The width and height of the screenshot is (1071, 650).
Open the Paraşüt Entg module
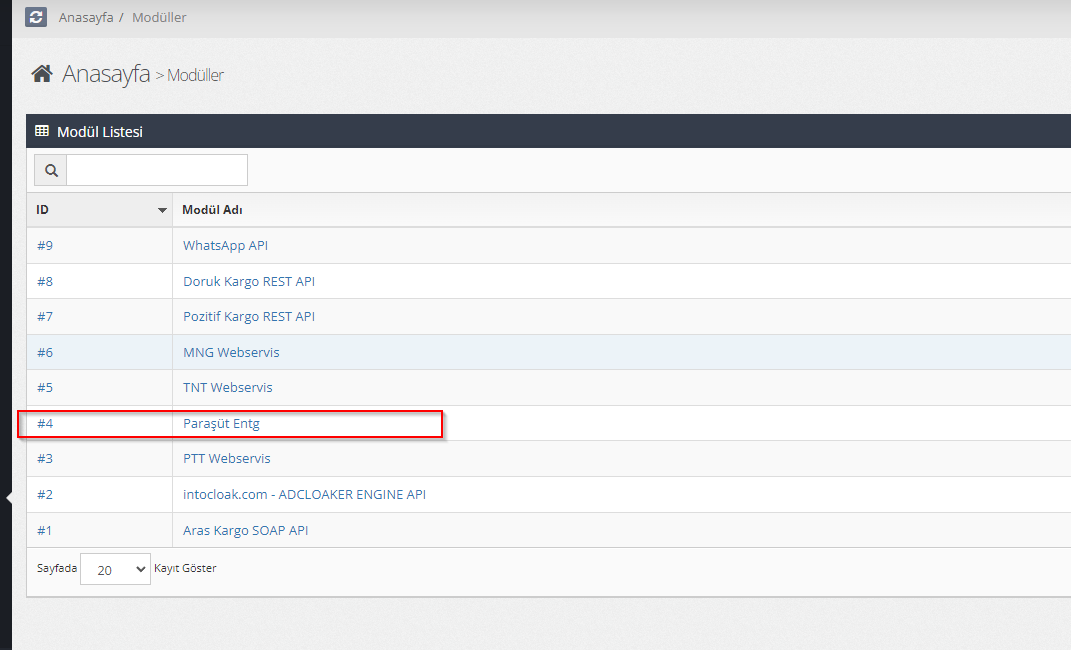point(221,423)
